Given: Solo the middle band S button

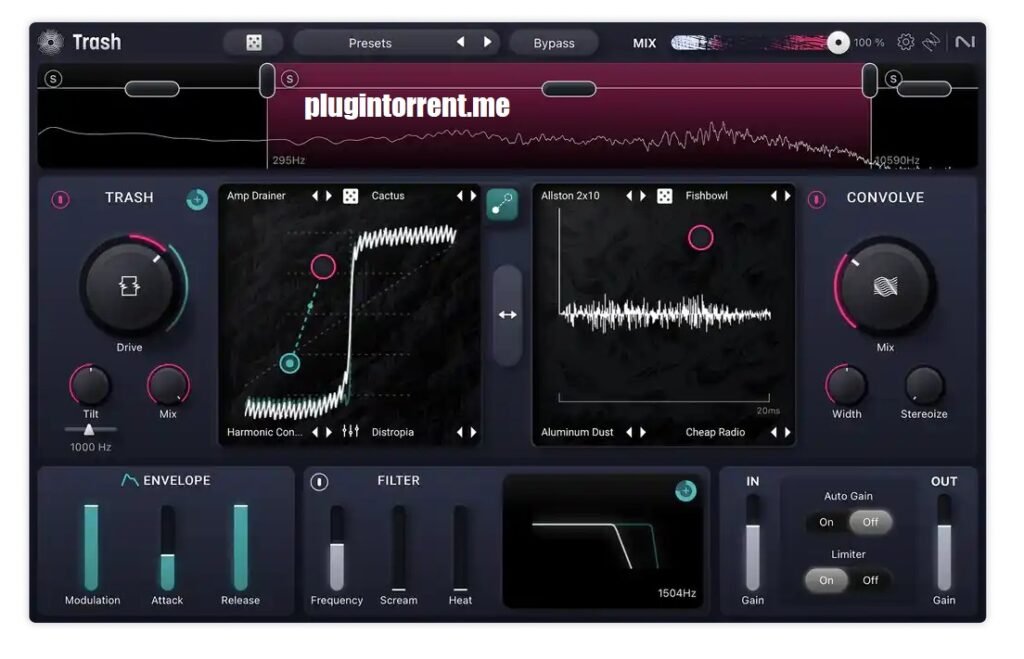Looking at the screenshot, I should 289,79.
